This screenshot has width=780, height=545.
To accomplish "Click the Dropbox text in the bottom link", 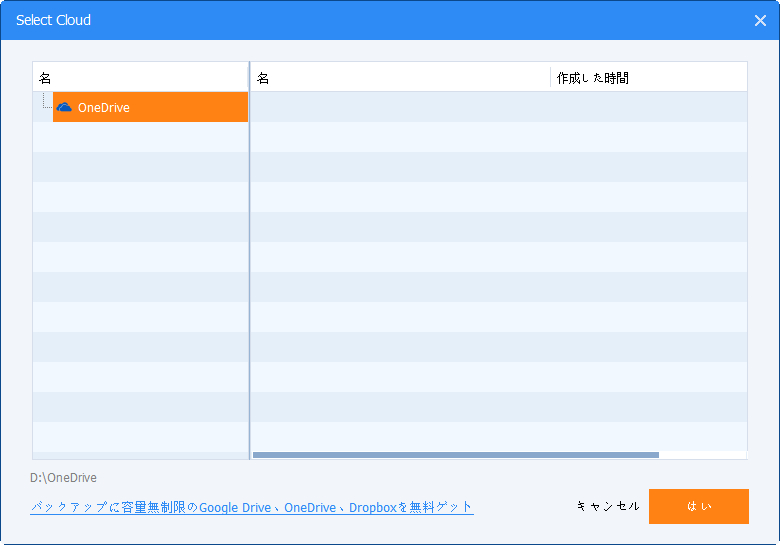I will [x=373, y=508].
